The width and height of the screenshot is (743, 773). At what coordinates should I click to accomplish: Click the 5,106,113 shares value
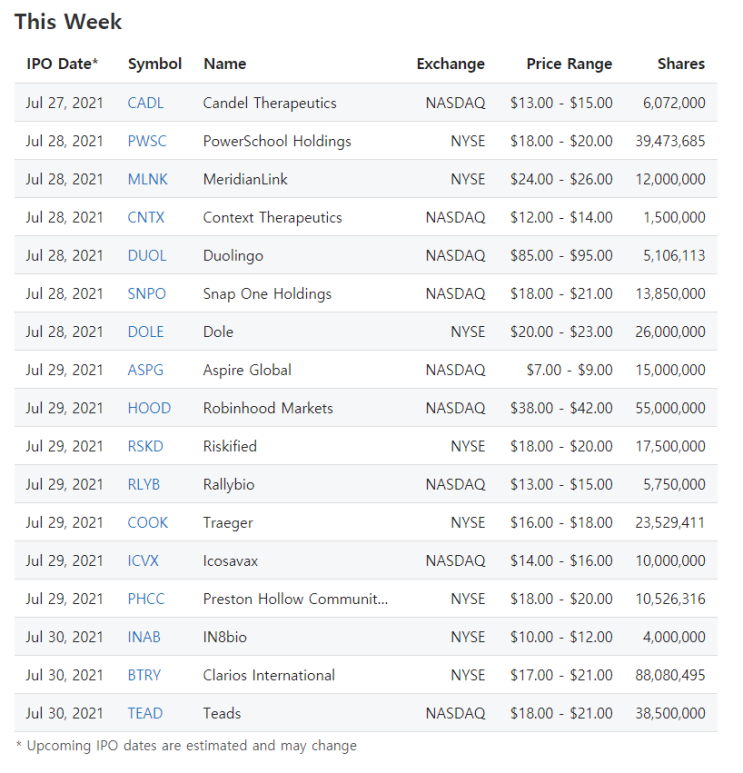pos(674,255)
